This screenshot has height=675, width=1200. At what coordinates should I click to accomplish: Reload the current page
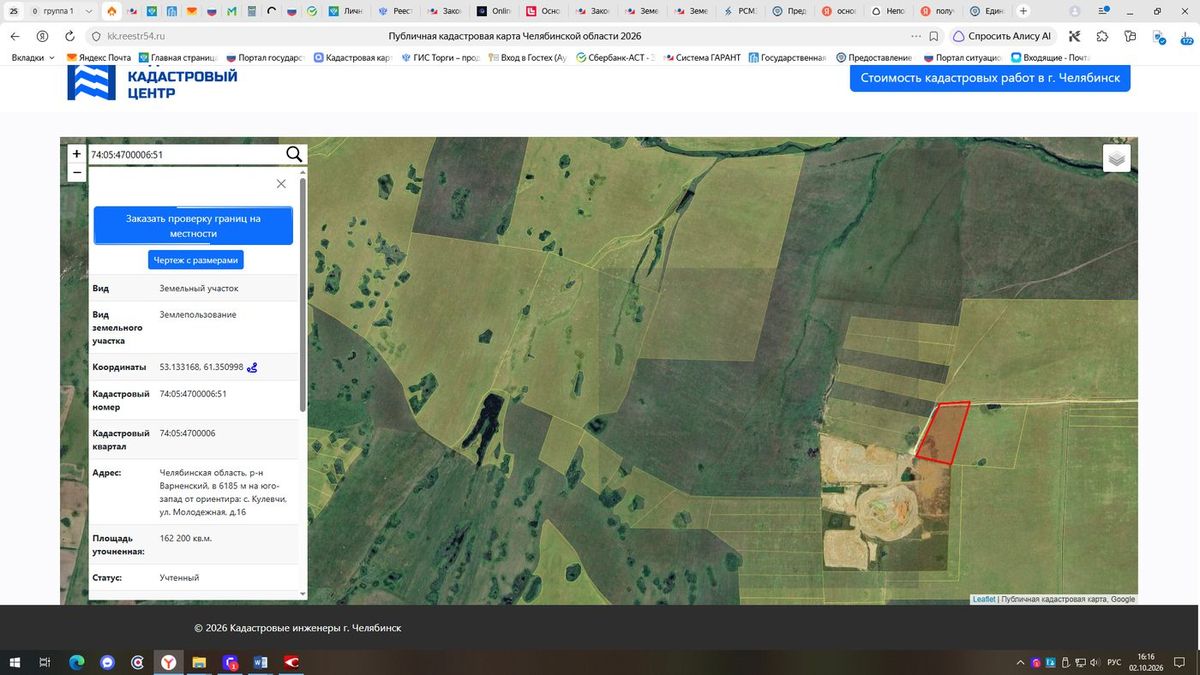pyautogui.click(x=68, y=36)
